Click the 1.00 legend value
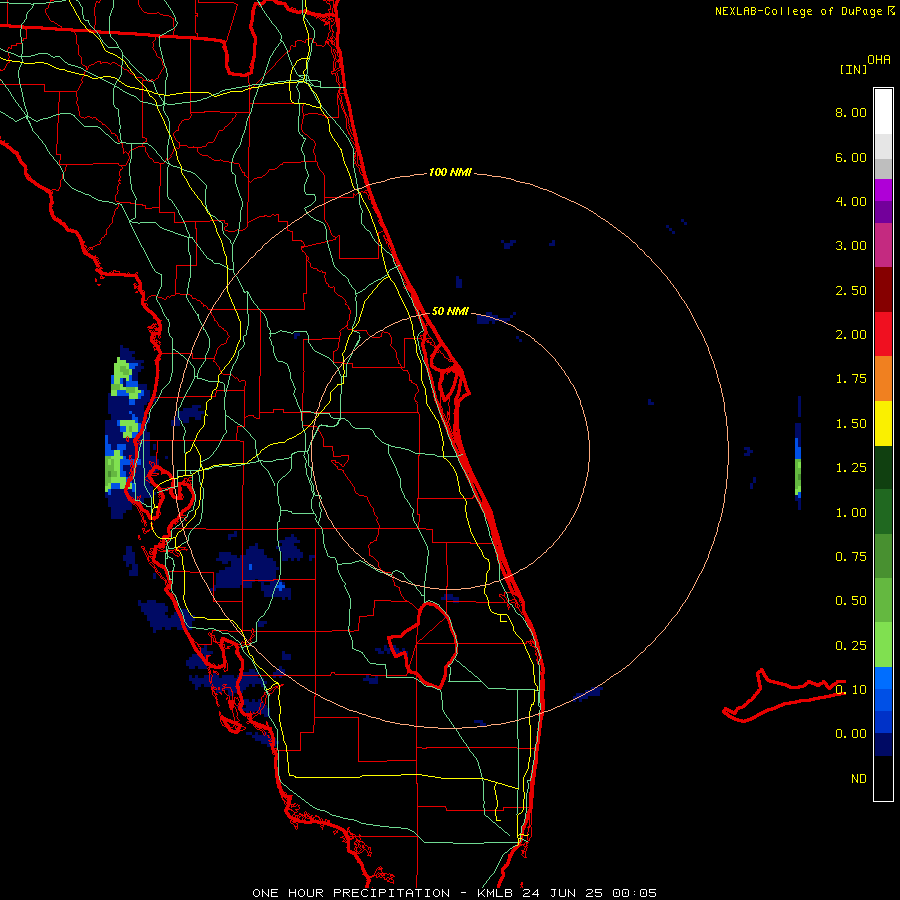The height and width of the screenshot is (900, 900). [x=851, y=513]
